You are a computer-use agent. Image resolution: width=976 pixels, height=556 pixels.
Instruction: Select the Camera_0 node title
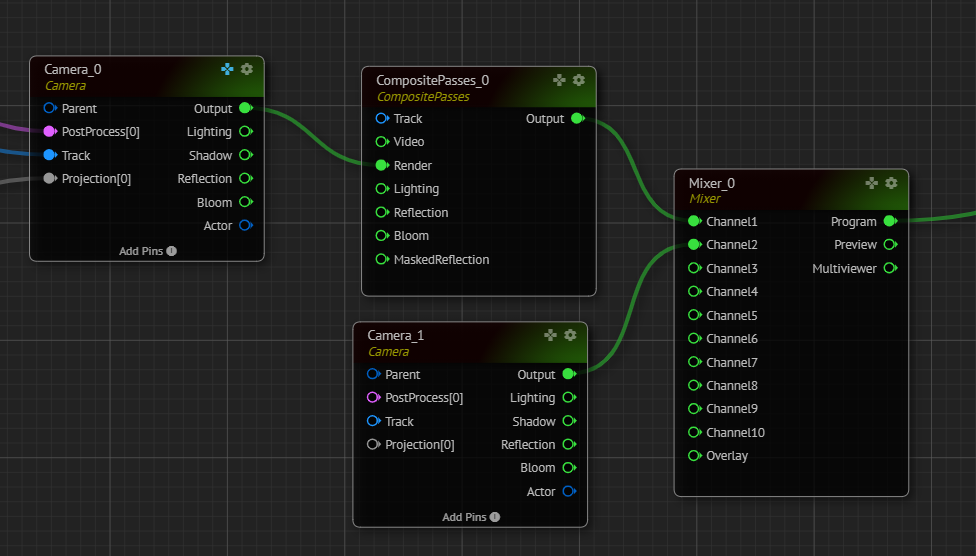(x=73, y=69)
